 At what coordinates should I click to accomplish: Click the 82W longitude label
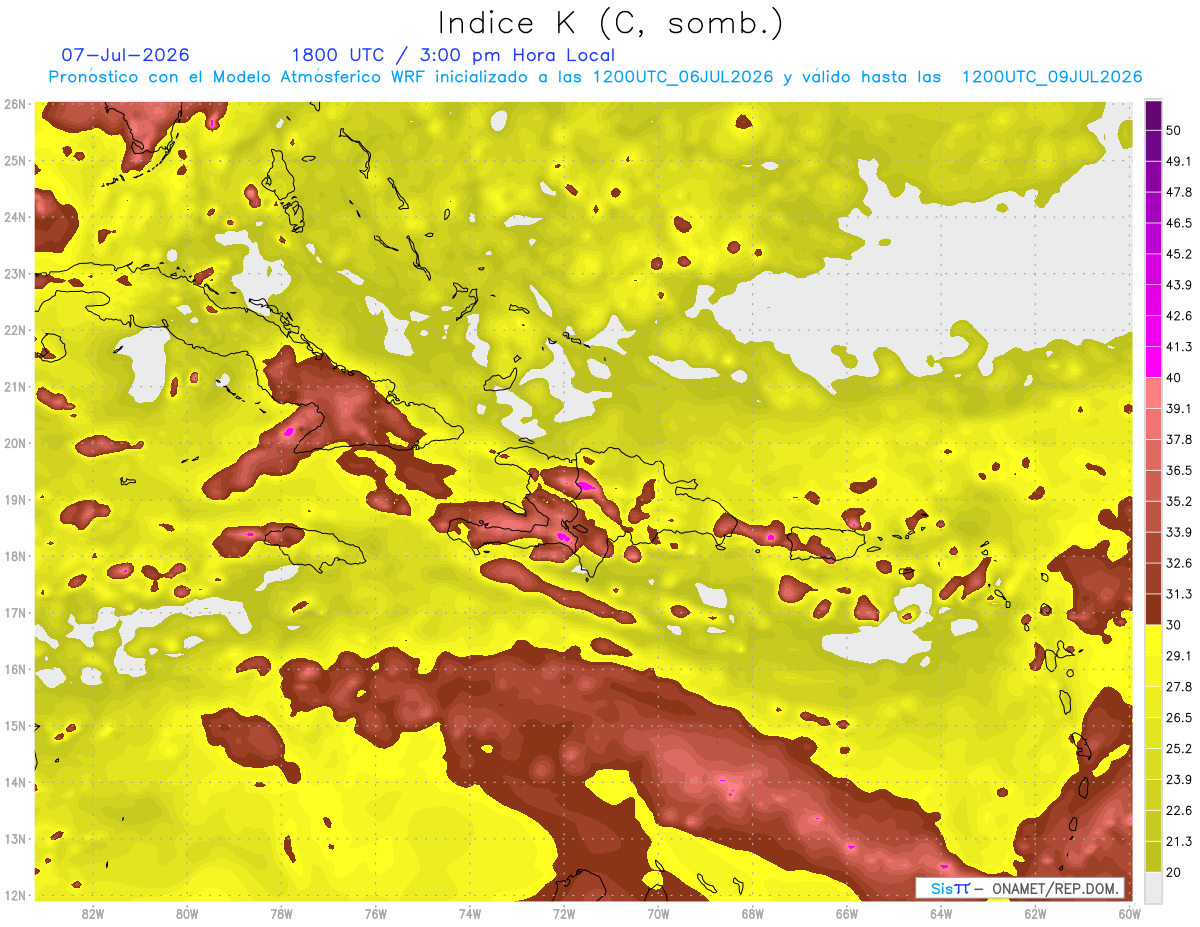(x=93, y=913)
